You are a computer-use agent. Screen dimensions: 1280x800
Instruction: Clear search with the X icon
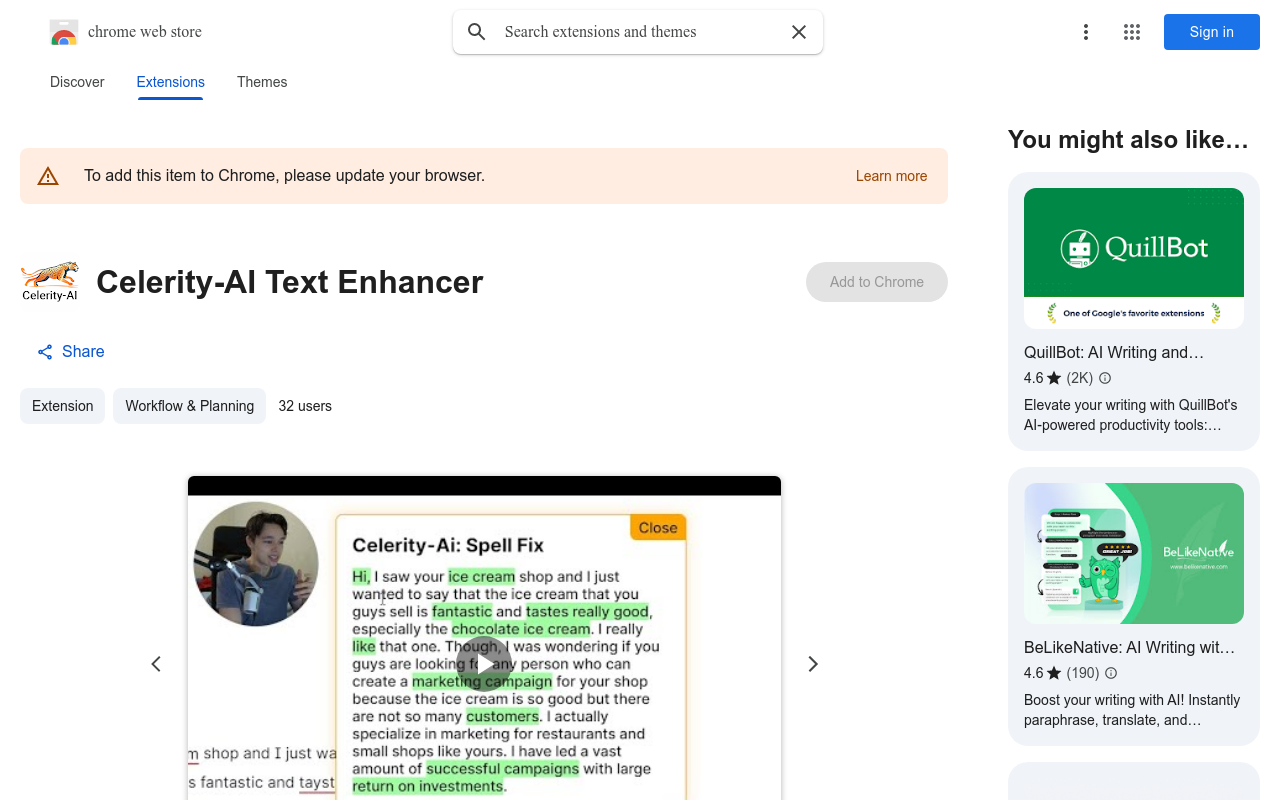[799, 32]
